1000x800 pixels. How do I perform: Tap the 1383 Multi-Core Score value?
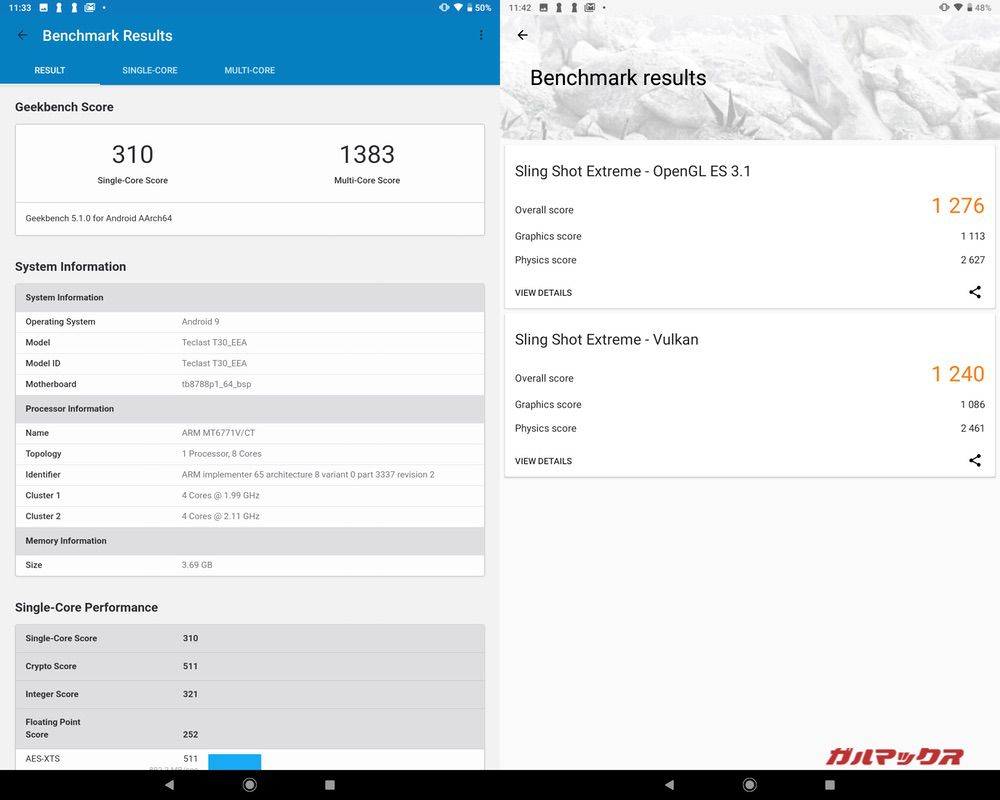coord(367,155)
